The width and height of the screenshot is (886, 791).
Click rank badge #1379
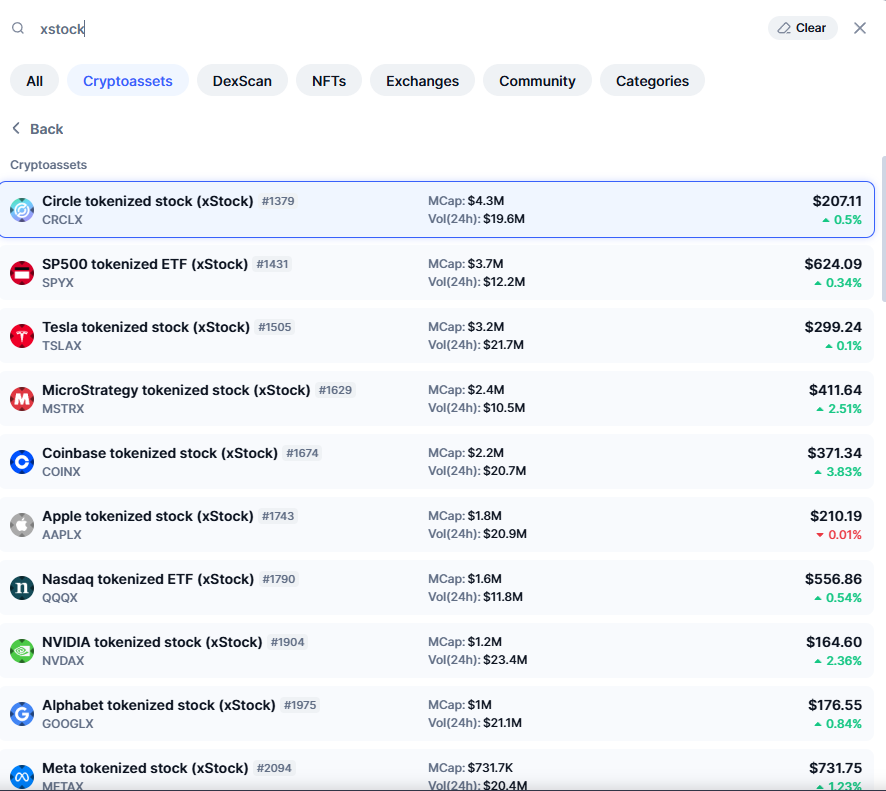[x=278, y=201]
